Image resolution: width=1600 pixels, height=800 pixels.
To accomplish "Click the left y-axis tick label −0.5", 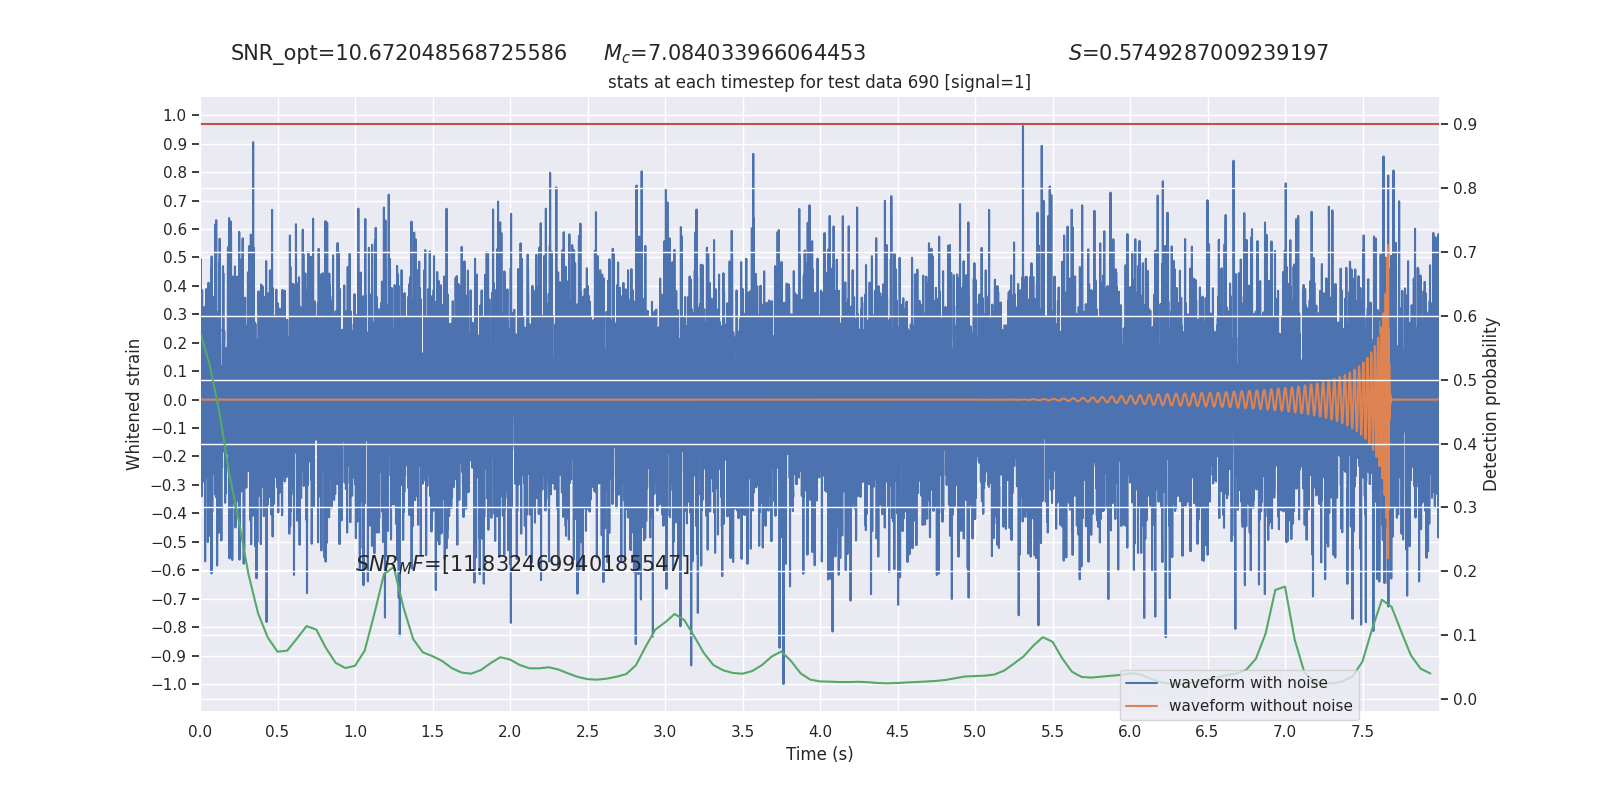I will click(169, 542).
